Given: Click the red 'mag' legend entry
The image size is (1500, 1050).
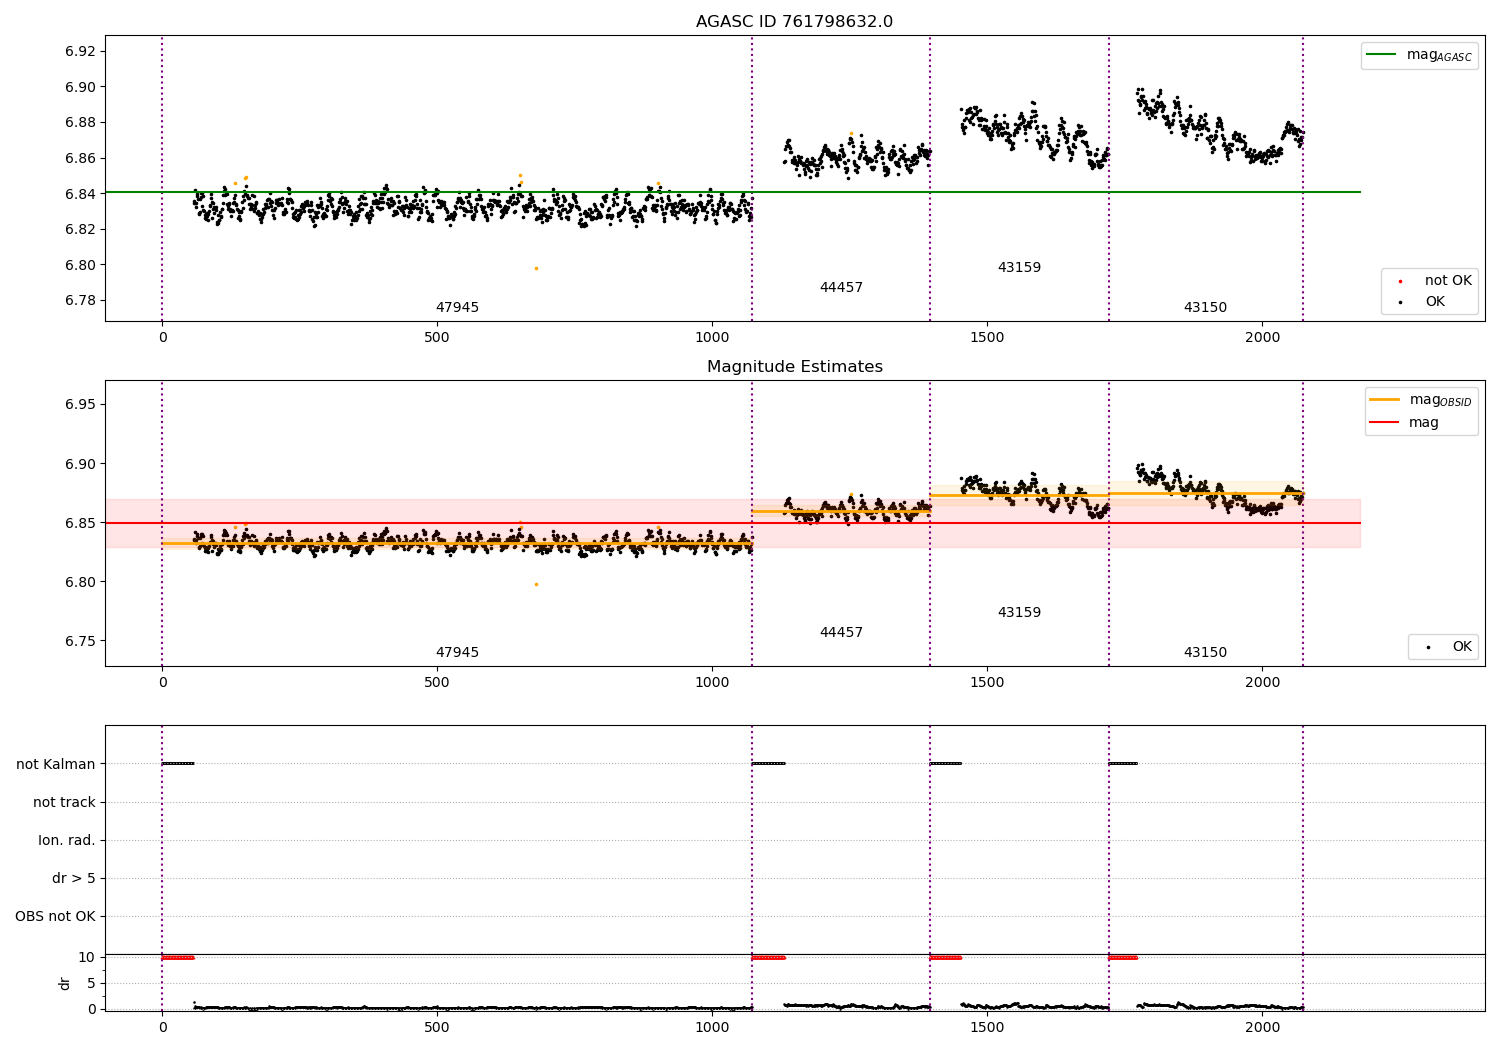Looking at the screenshot, I should click(1405, 423).
